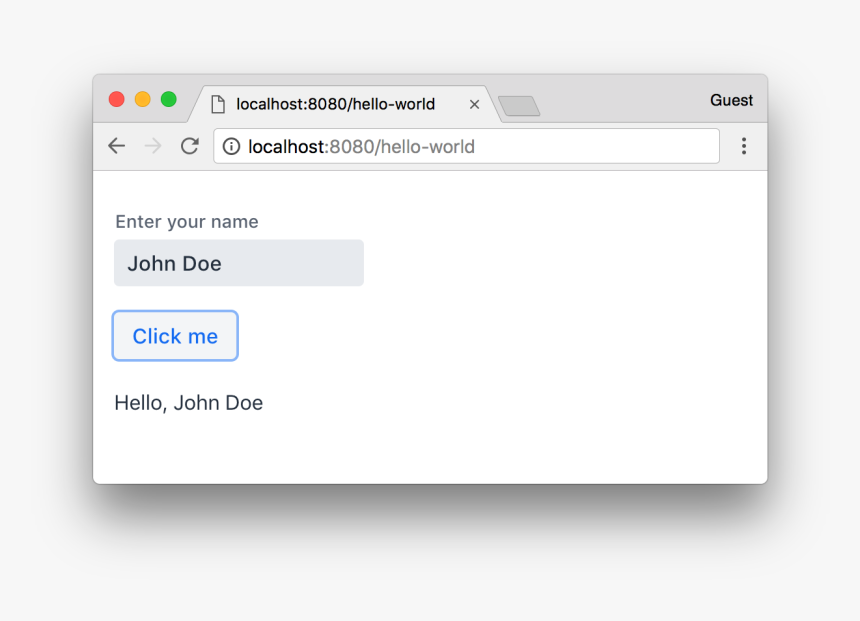Open the browser three-dot menu
The width and height of the screenshot is (860, 621).
743,146
